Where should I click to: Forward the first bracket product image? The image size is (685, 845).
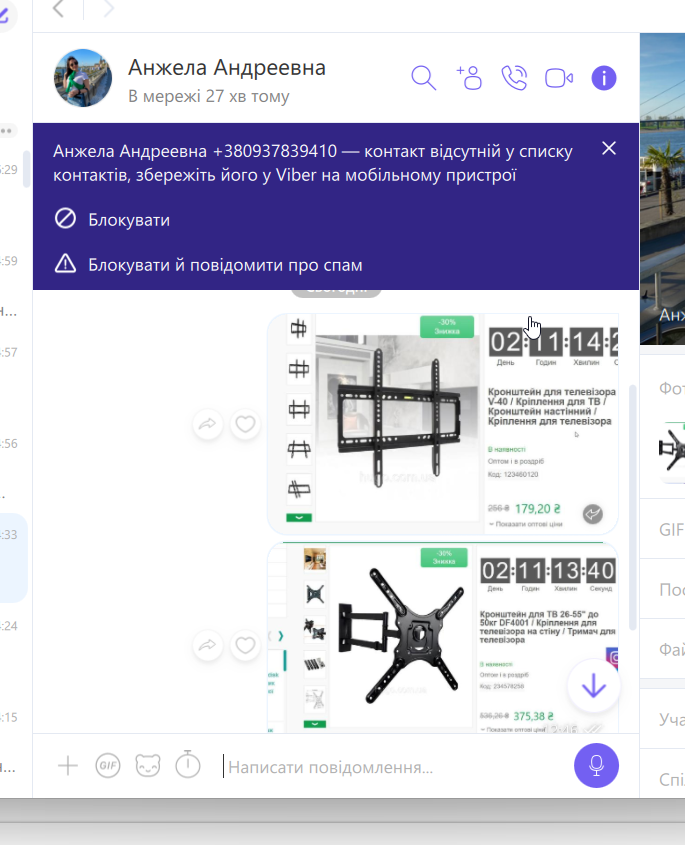coord(207,425)
